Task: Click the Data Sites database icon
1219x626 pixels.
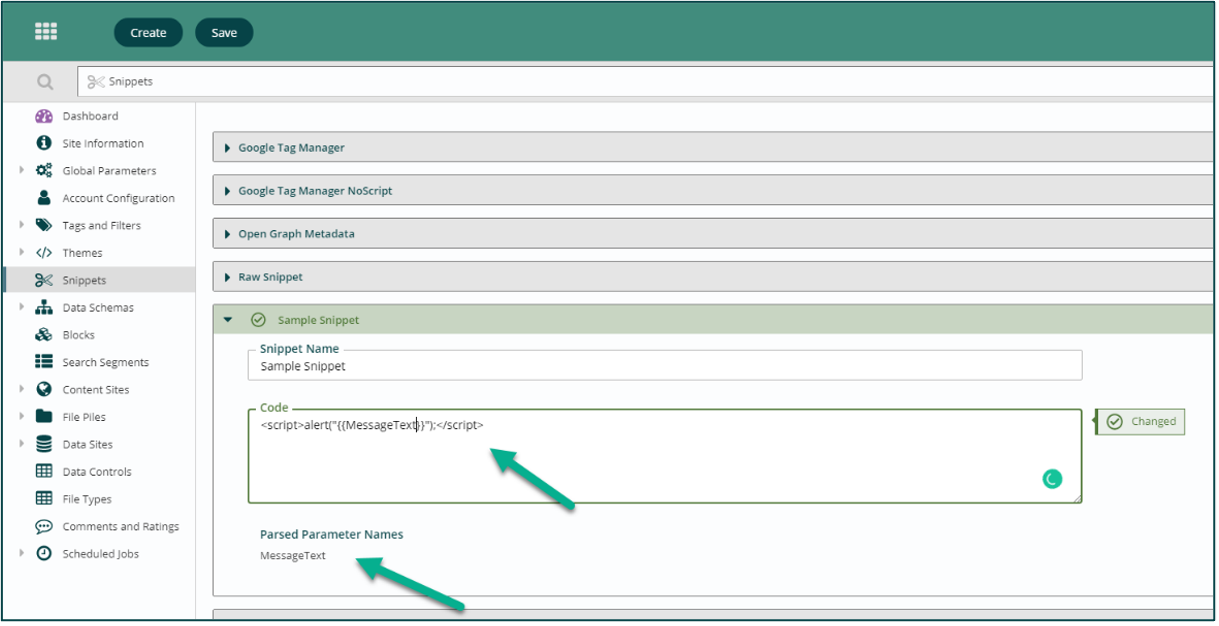Action: 44,444
